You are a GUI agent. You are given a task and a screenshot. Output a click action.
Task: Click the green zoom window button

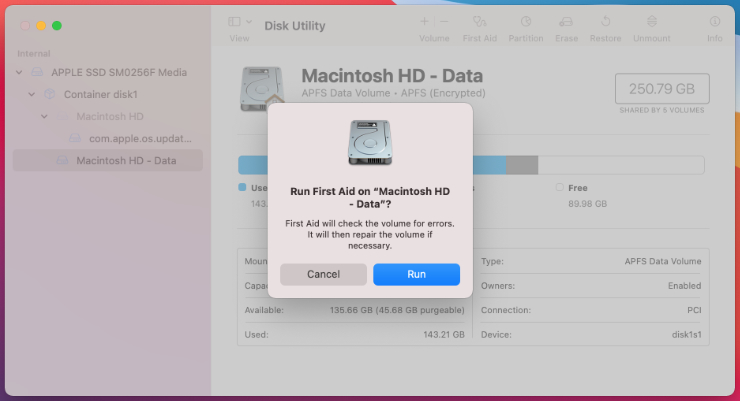57,25
